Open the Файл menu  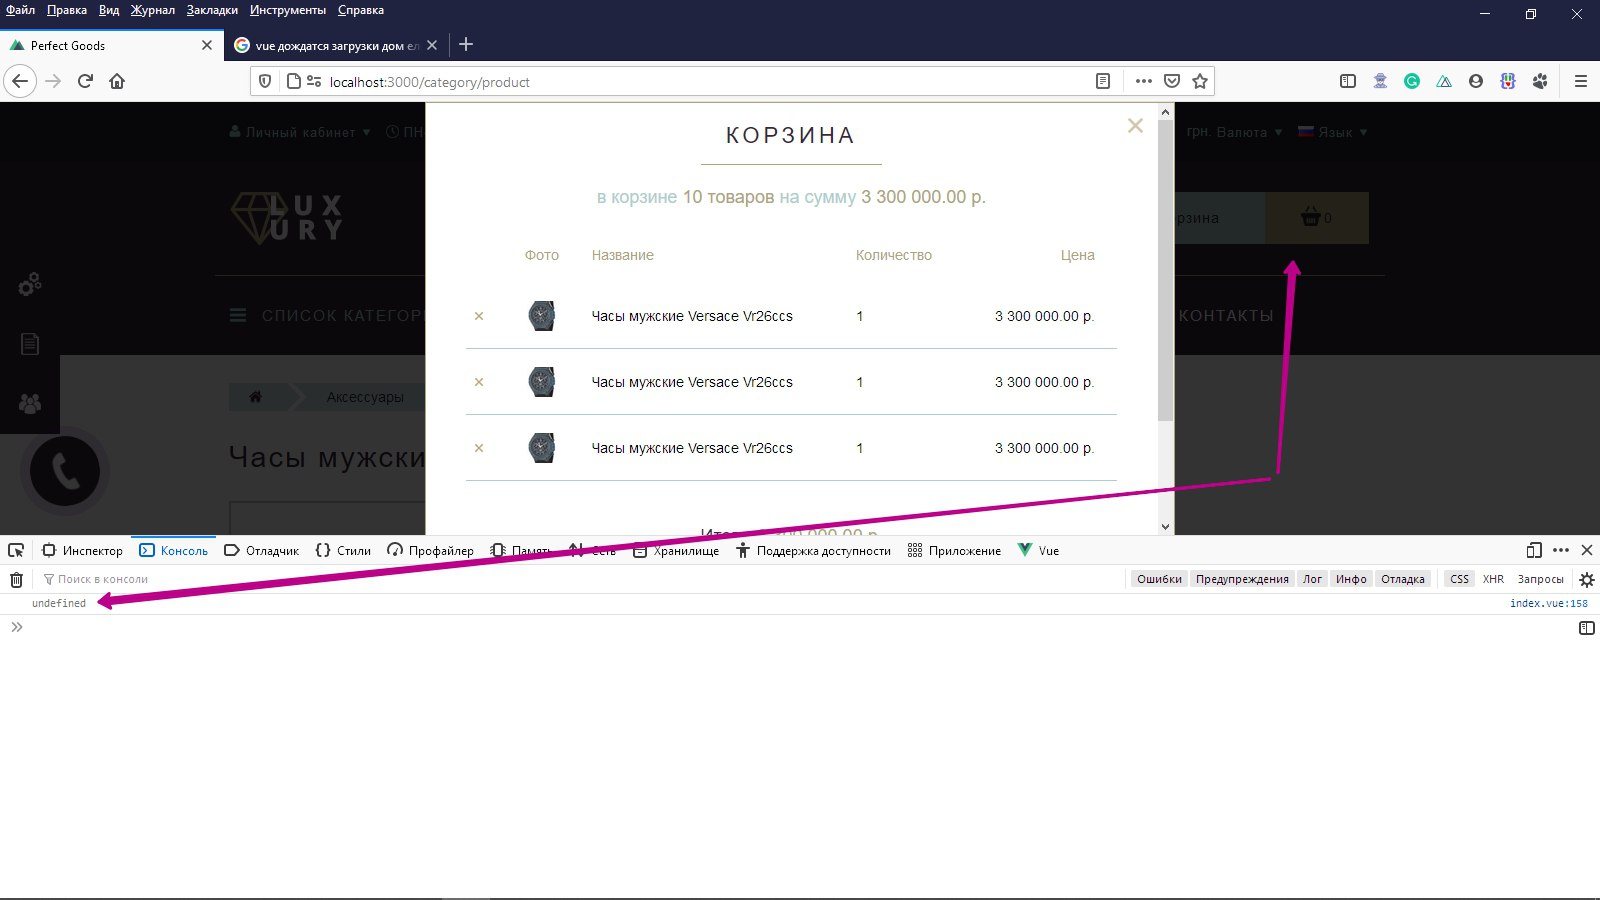click(x=20, y=10)
